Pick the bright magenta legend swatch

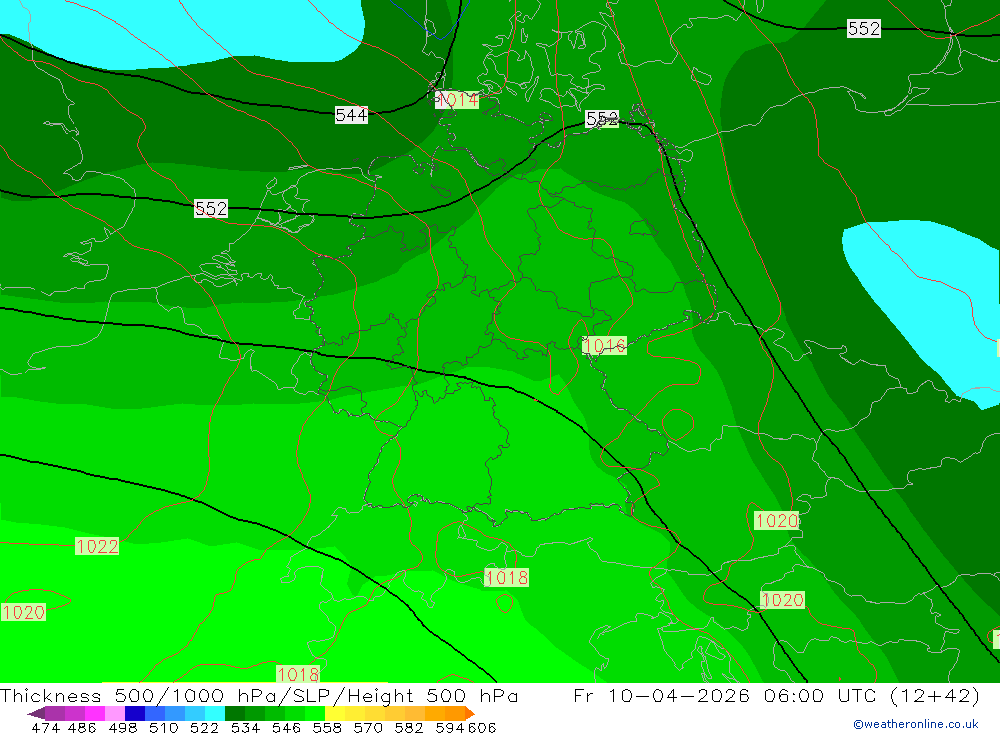(x=94, y=713)
